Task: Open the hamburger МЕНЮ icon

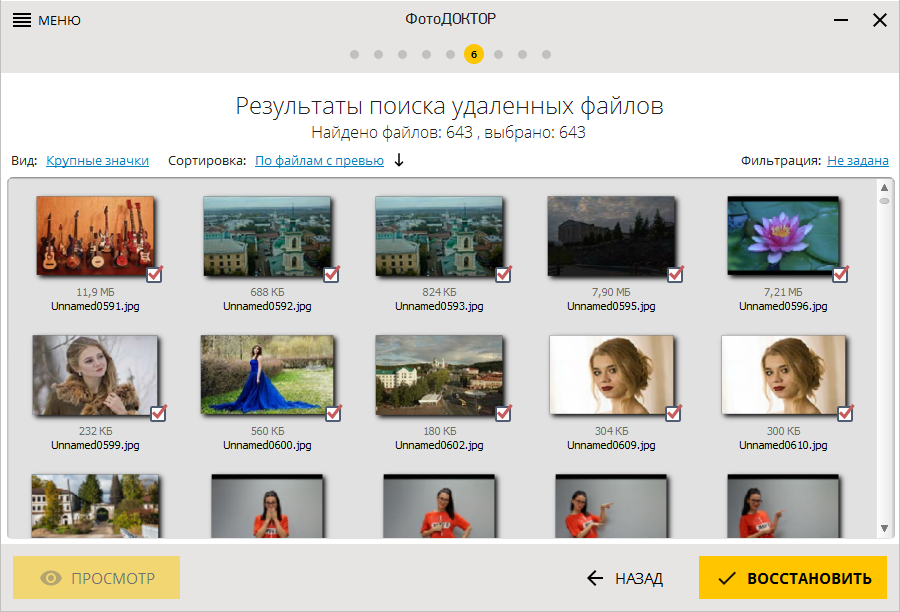Action: tap(21, 20)
